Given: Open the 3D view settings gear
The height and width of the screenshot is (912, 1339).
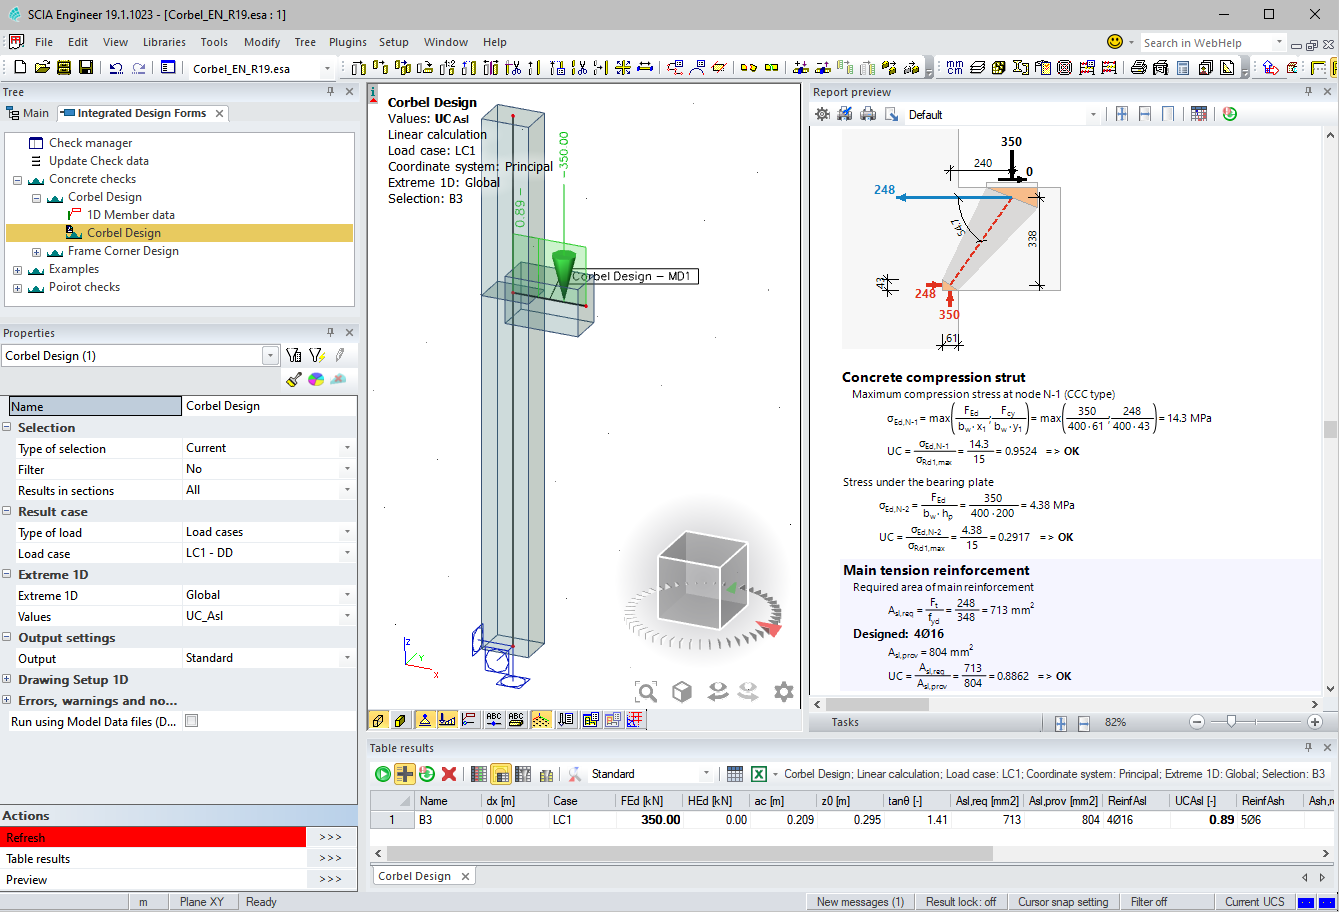Looking at the screenshot, I should (784, 691).
